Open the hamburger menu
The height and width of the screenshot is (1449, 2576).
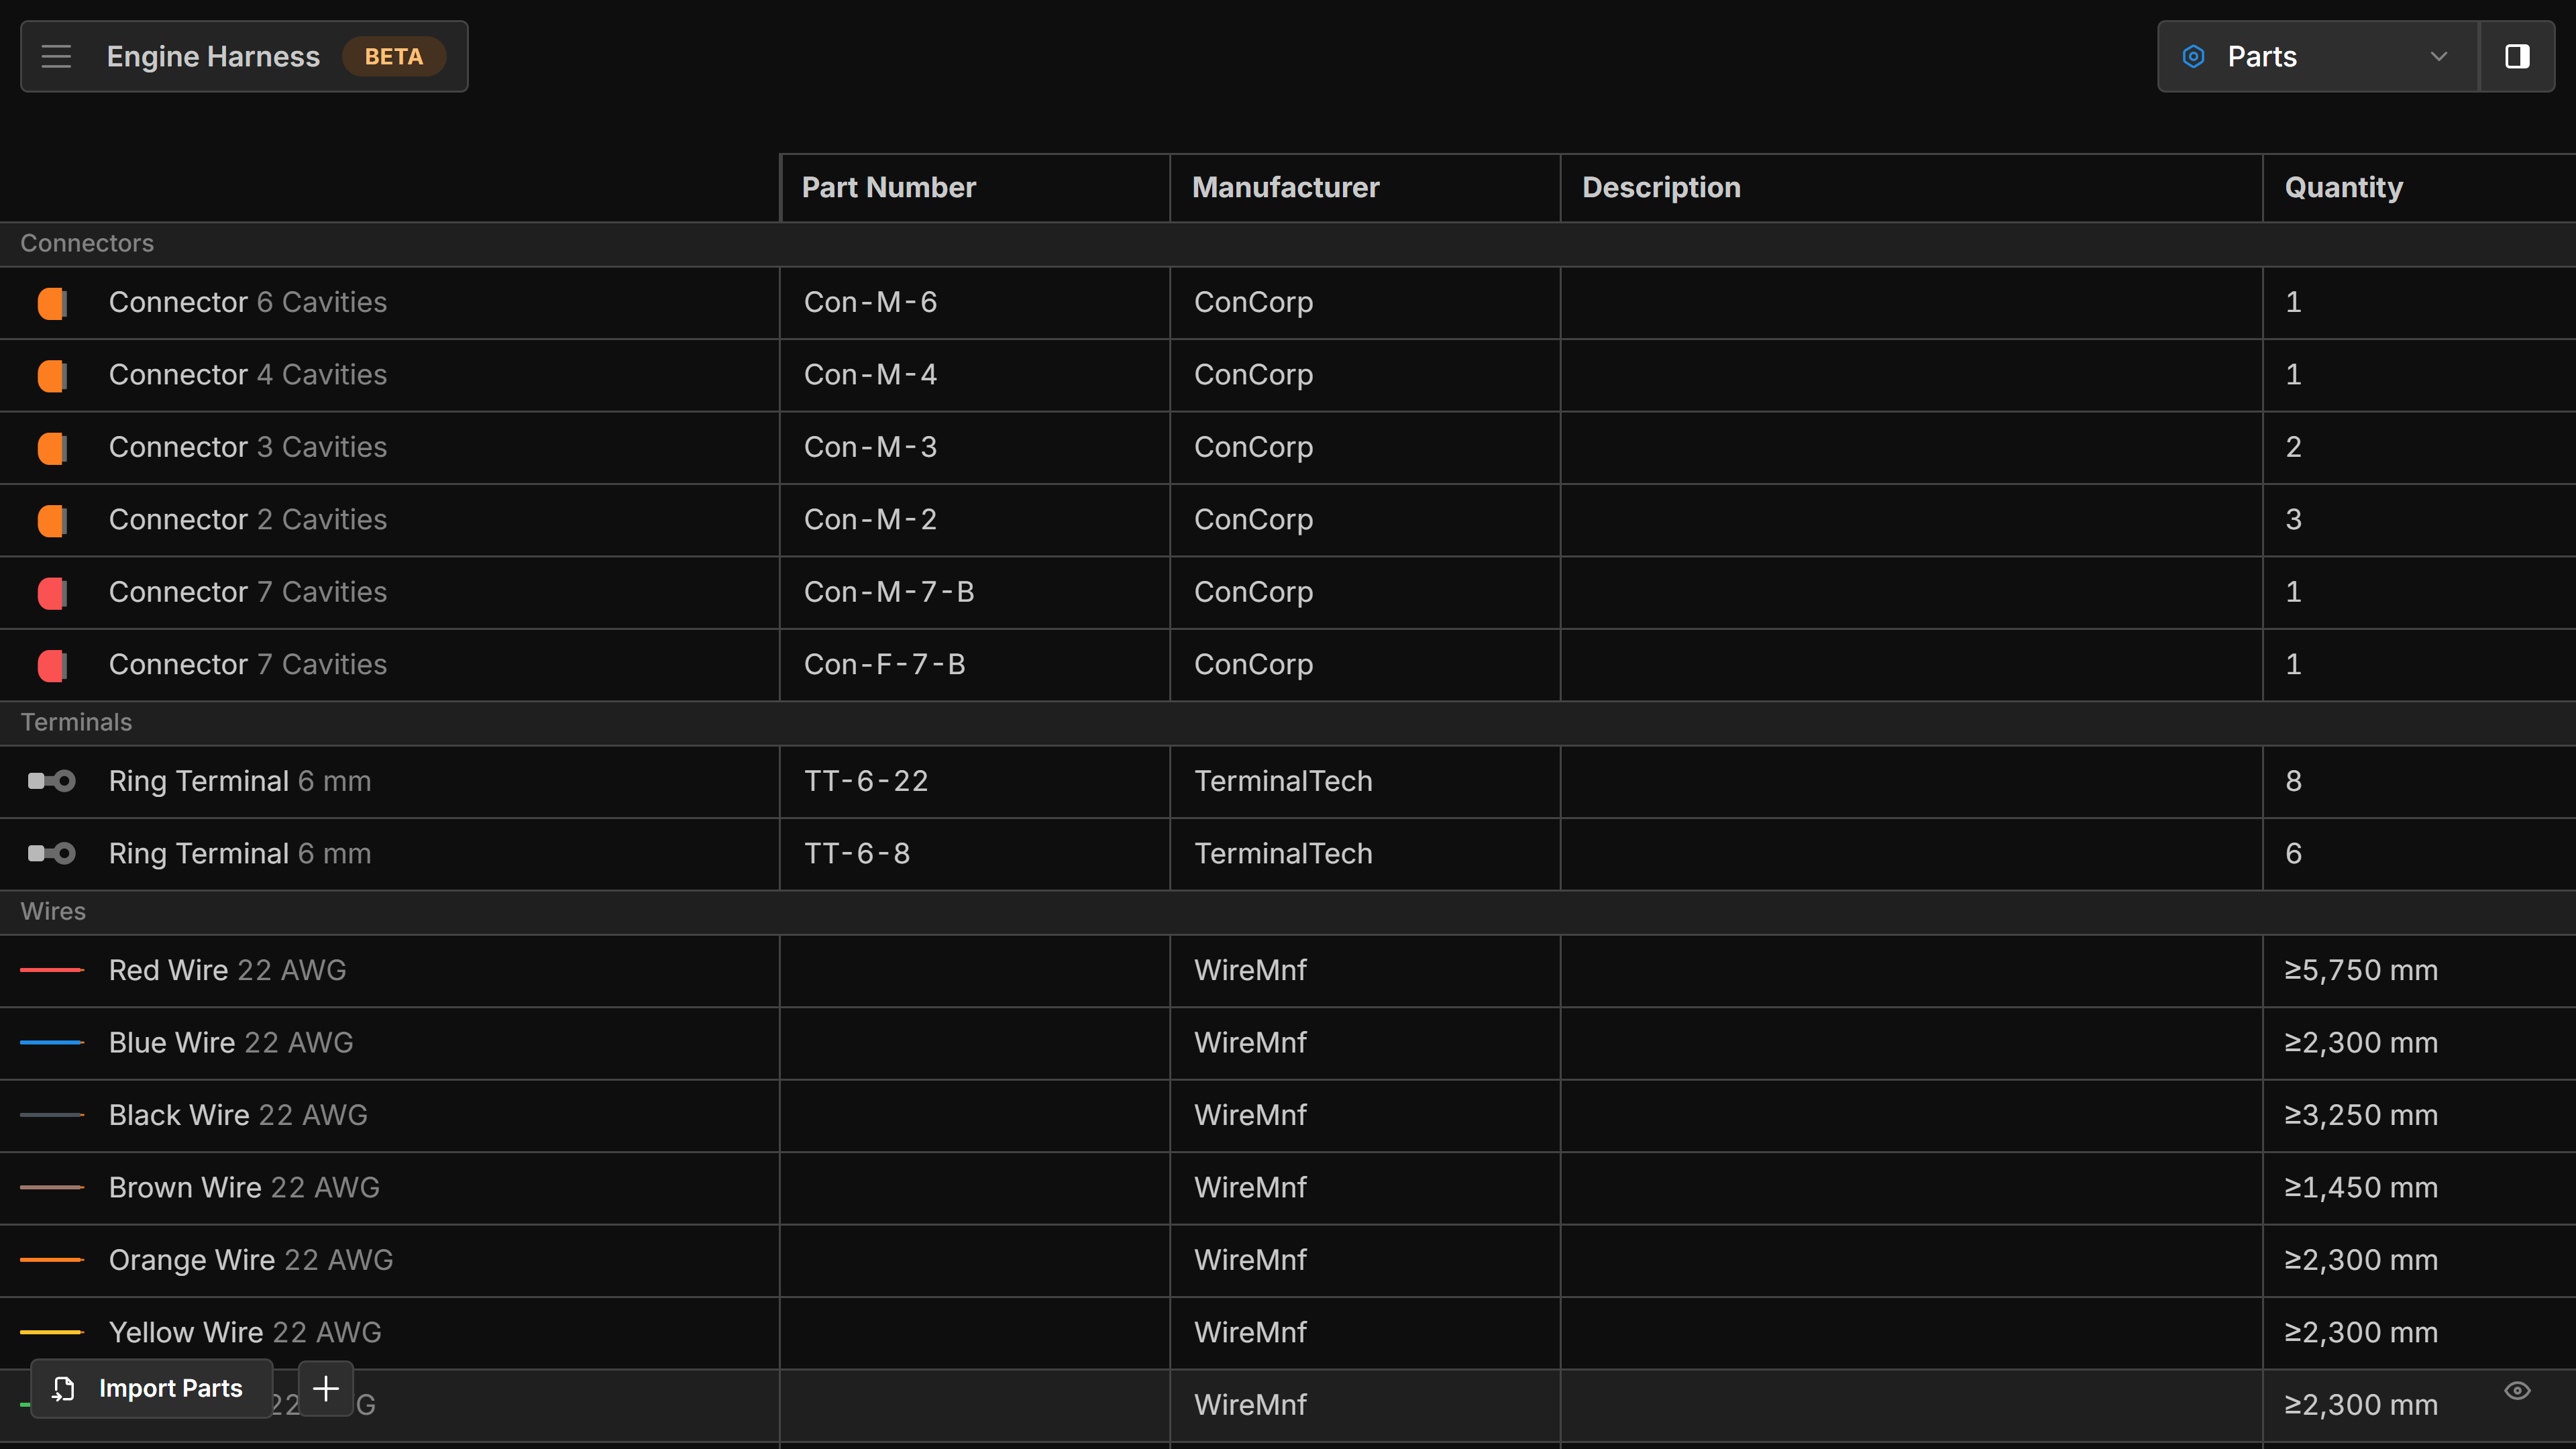(56, 57)
